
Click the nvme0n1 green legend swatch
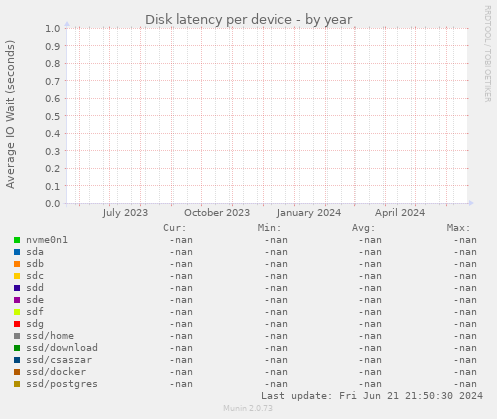(x=17, y=240)
